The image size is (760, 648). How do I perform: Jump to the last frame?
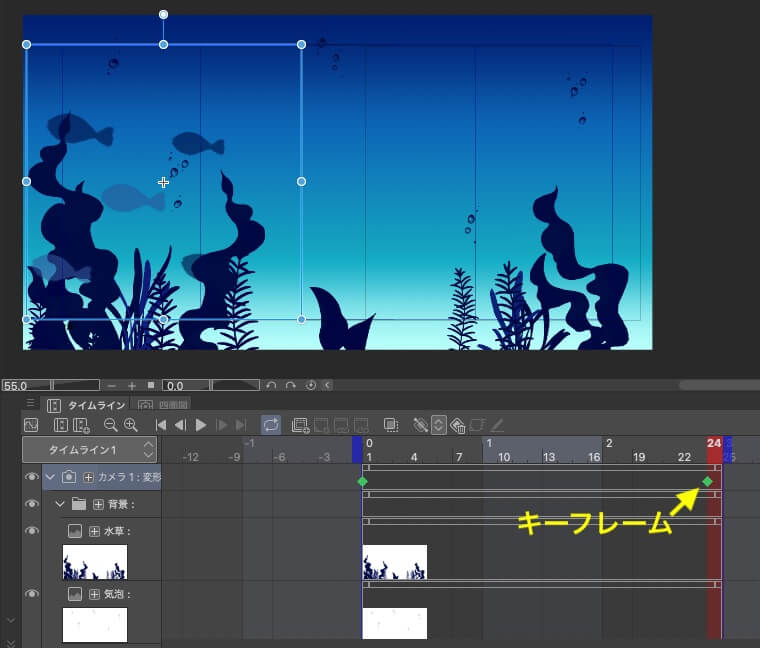(x=241, y=425)
